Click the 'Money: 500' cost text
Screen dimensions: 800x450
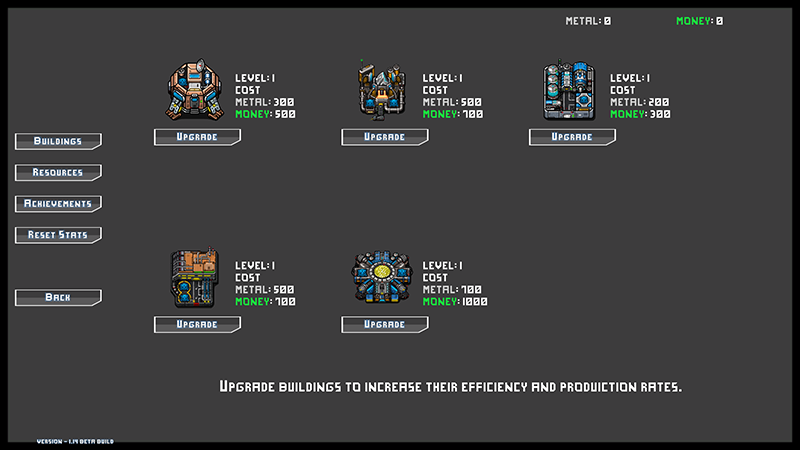click(265, 114)
